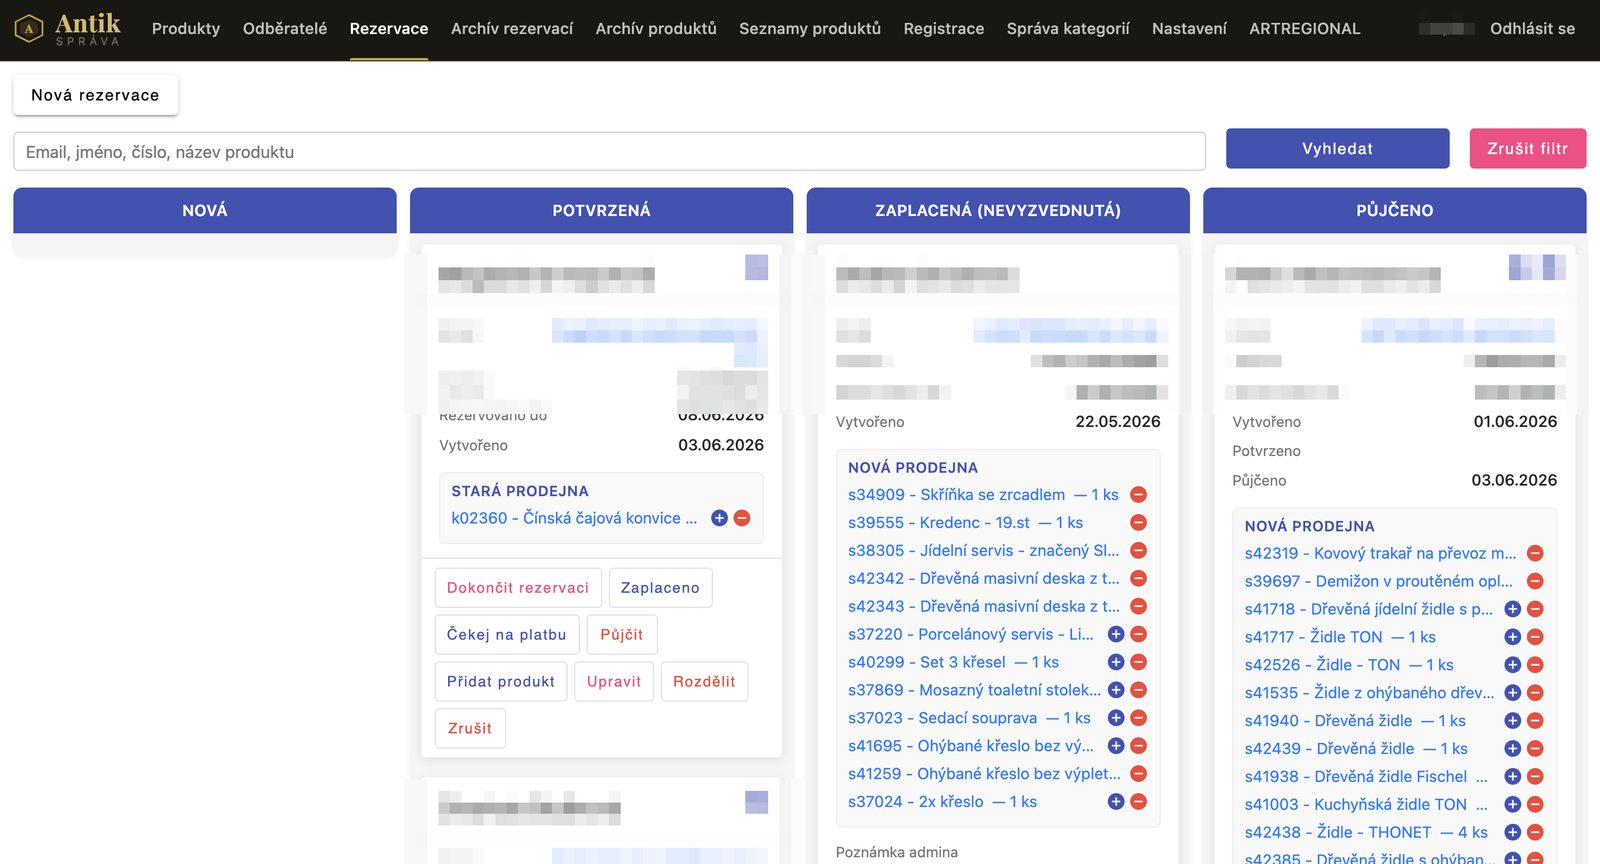Clear filter with Zrušit filtr
The image size is (1600, 864).
1527,148
